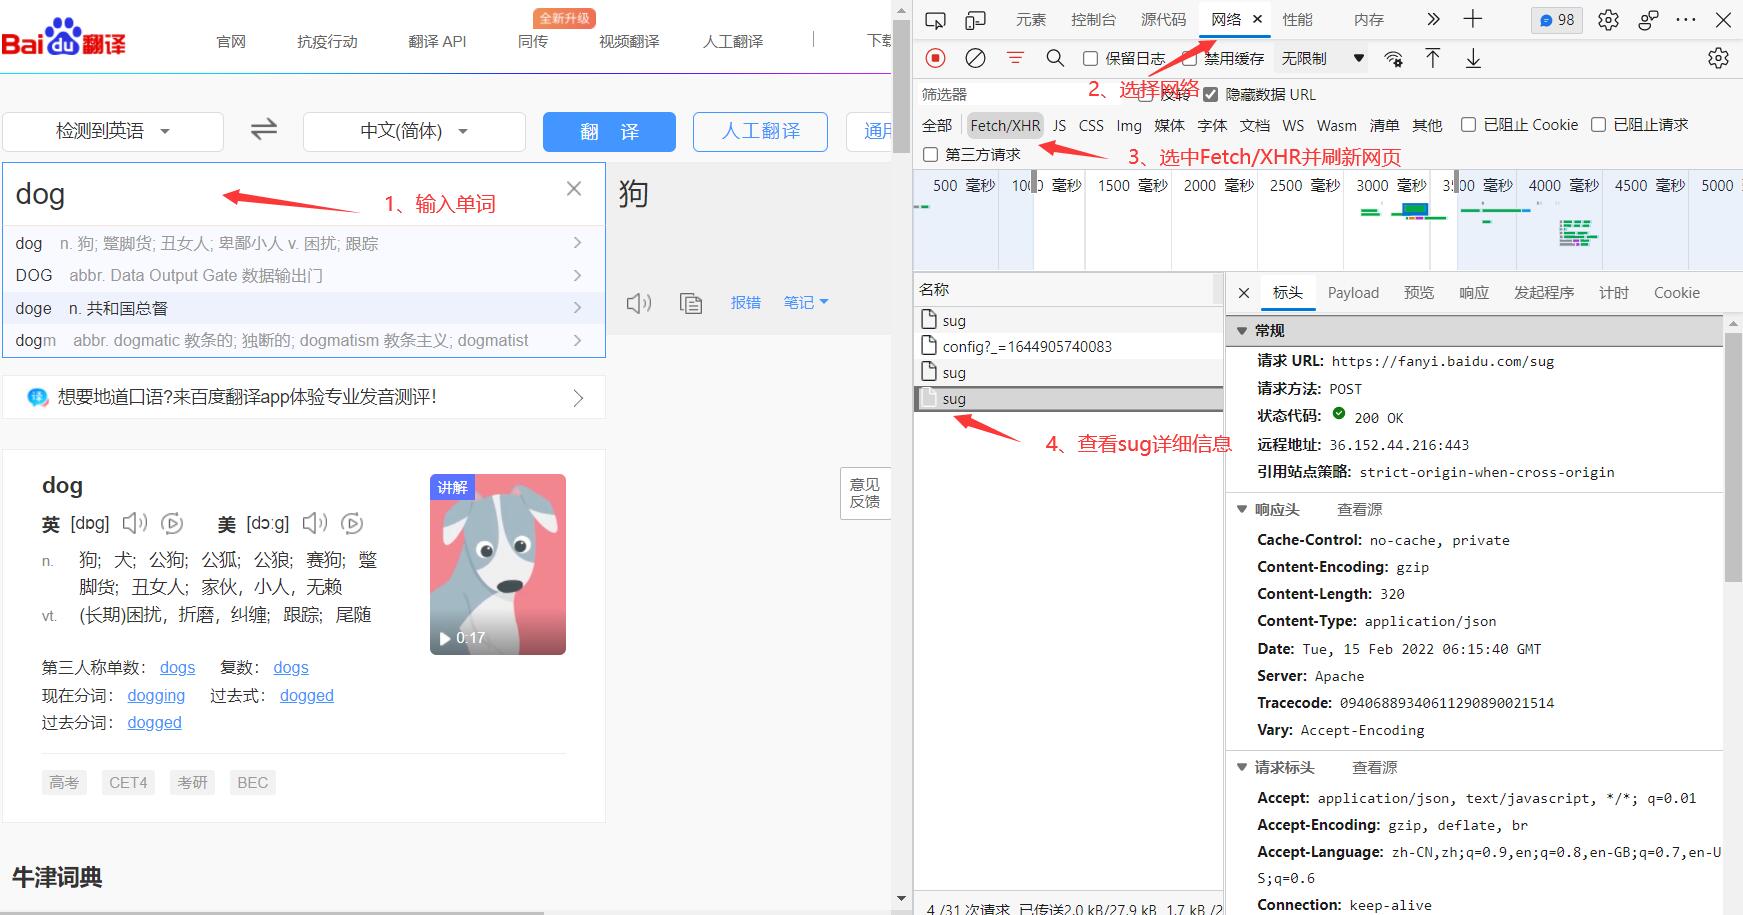This screenshot has height=915, width=1743.
Task: Collapse the response headers section
Action: coord(1242,510)
